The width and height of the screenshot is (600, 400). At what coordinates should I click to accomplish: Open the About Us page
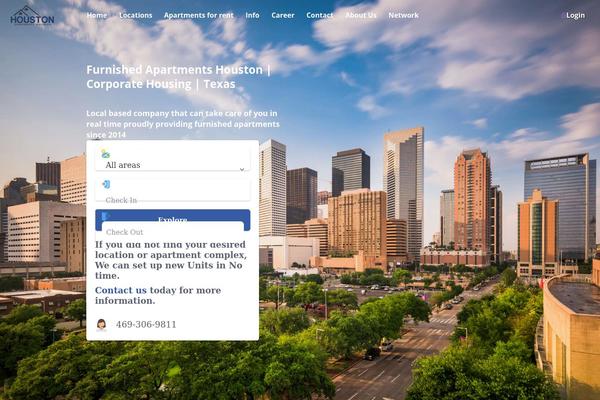click(x=361, y=15)
